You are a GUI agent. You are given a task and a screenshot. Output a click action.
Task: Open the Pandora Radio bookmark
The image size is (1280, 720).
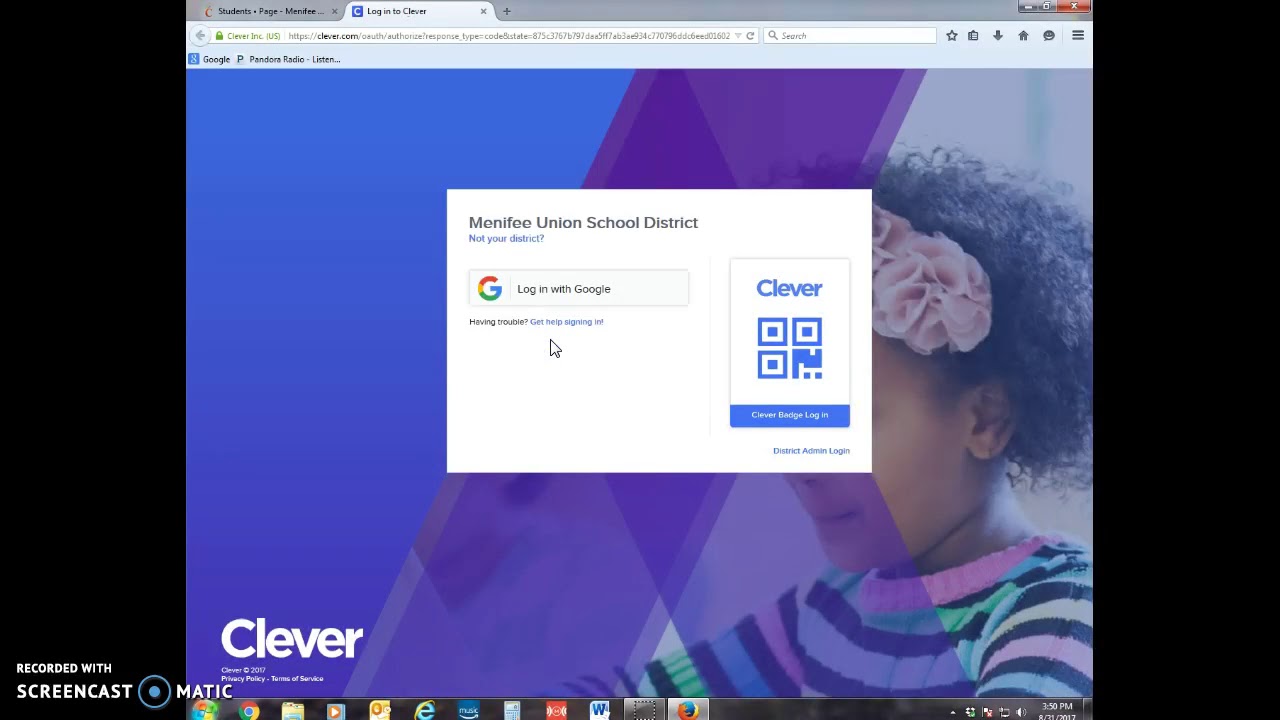pos(288,59)
